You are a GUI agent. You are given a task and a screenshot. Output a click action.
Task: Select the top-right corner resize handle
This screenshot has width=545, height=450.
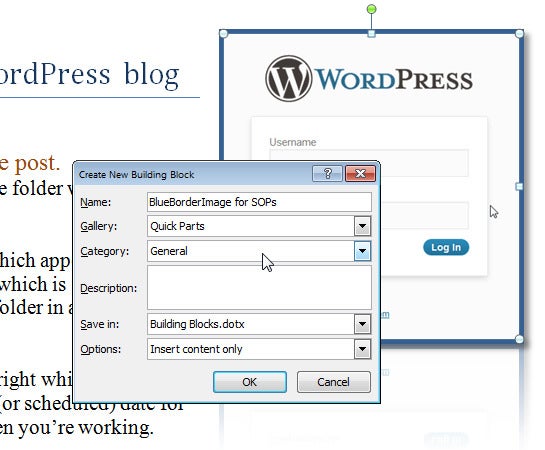point(519,34)
